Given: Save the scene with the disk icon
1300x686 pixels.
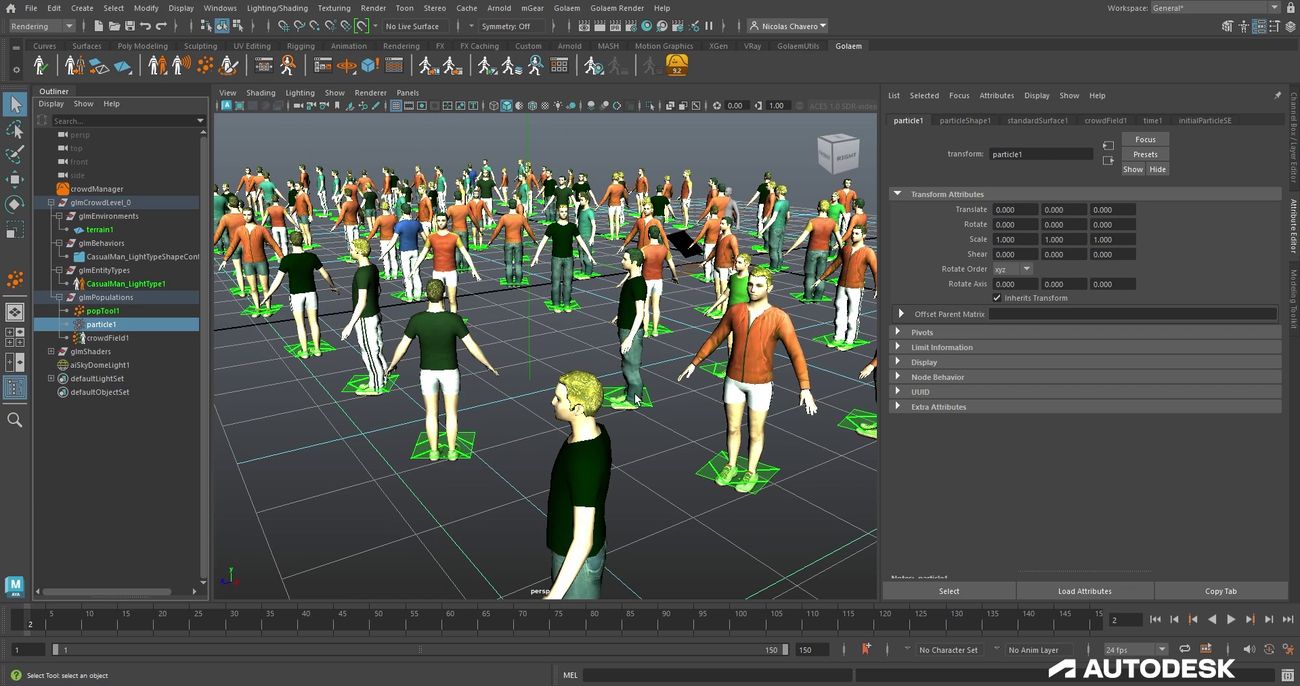Looking at the screenshot, I should (x=130, y=26).
